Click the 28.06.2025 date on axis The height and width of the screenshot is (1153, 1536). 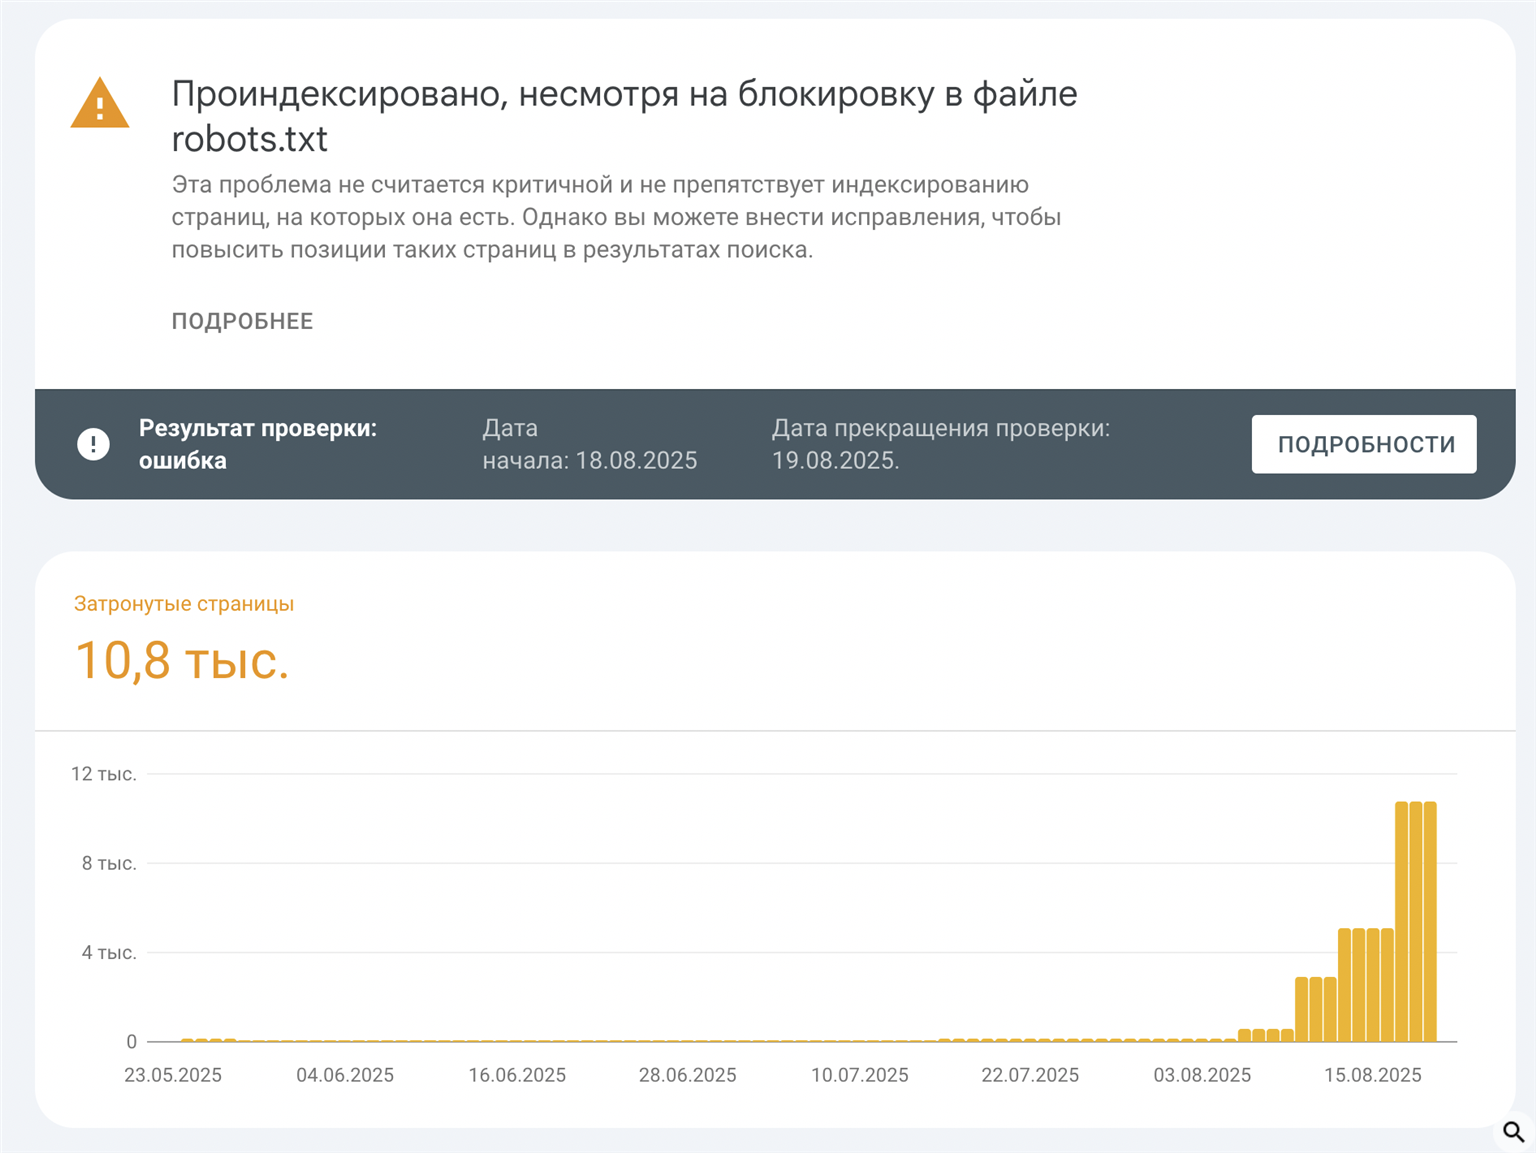coord(687,1075)
